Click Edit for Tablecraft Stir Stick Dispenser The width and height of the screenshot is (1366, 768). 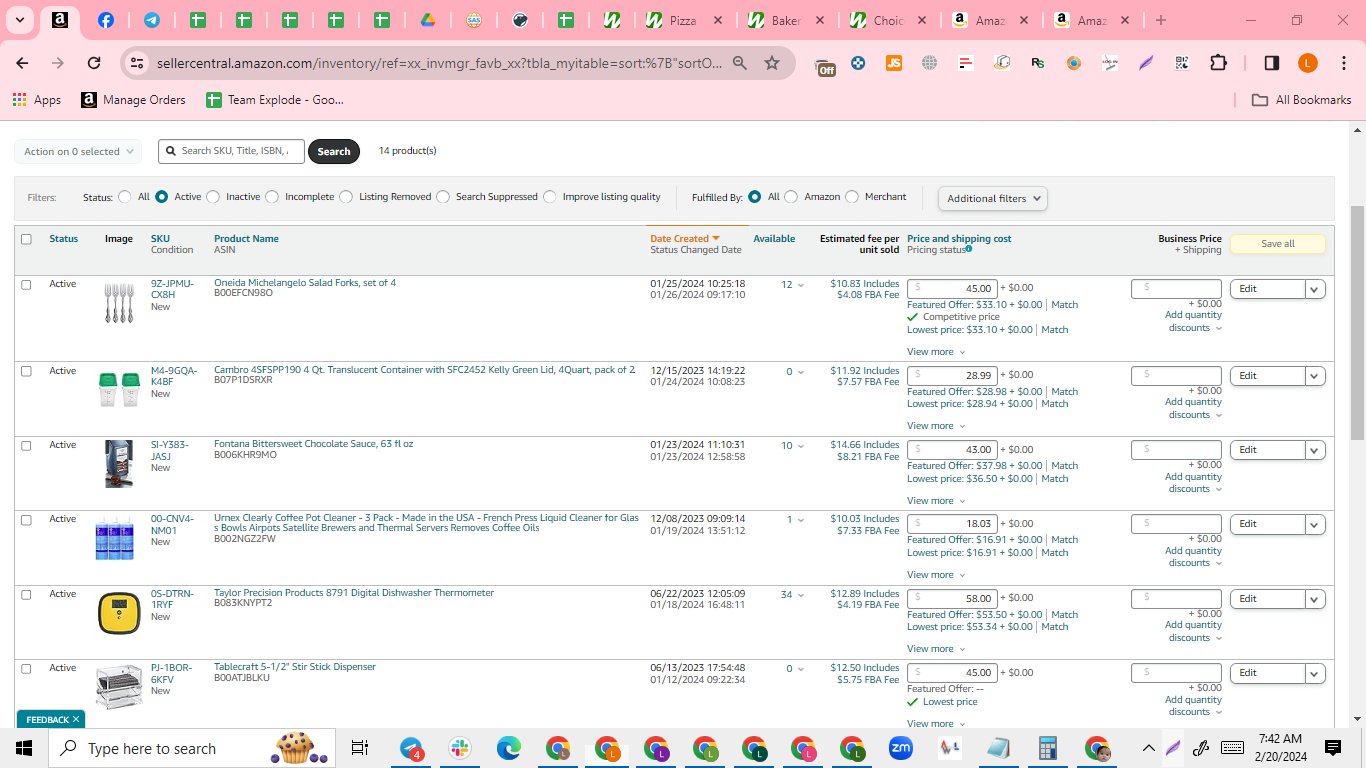[1267, 673]
